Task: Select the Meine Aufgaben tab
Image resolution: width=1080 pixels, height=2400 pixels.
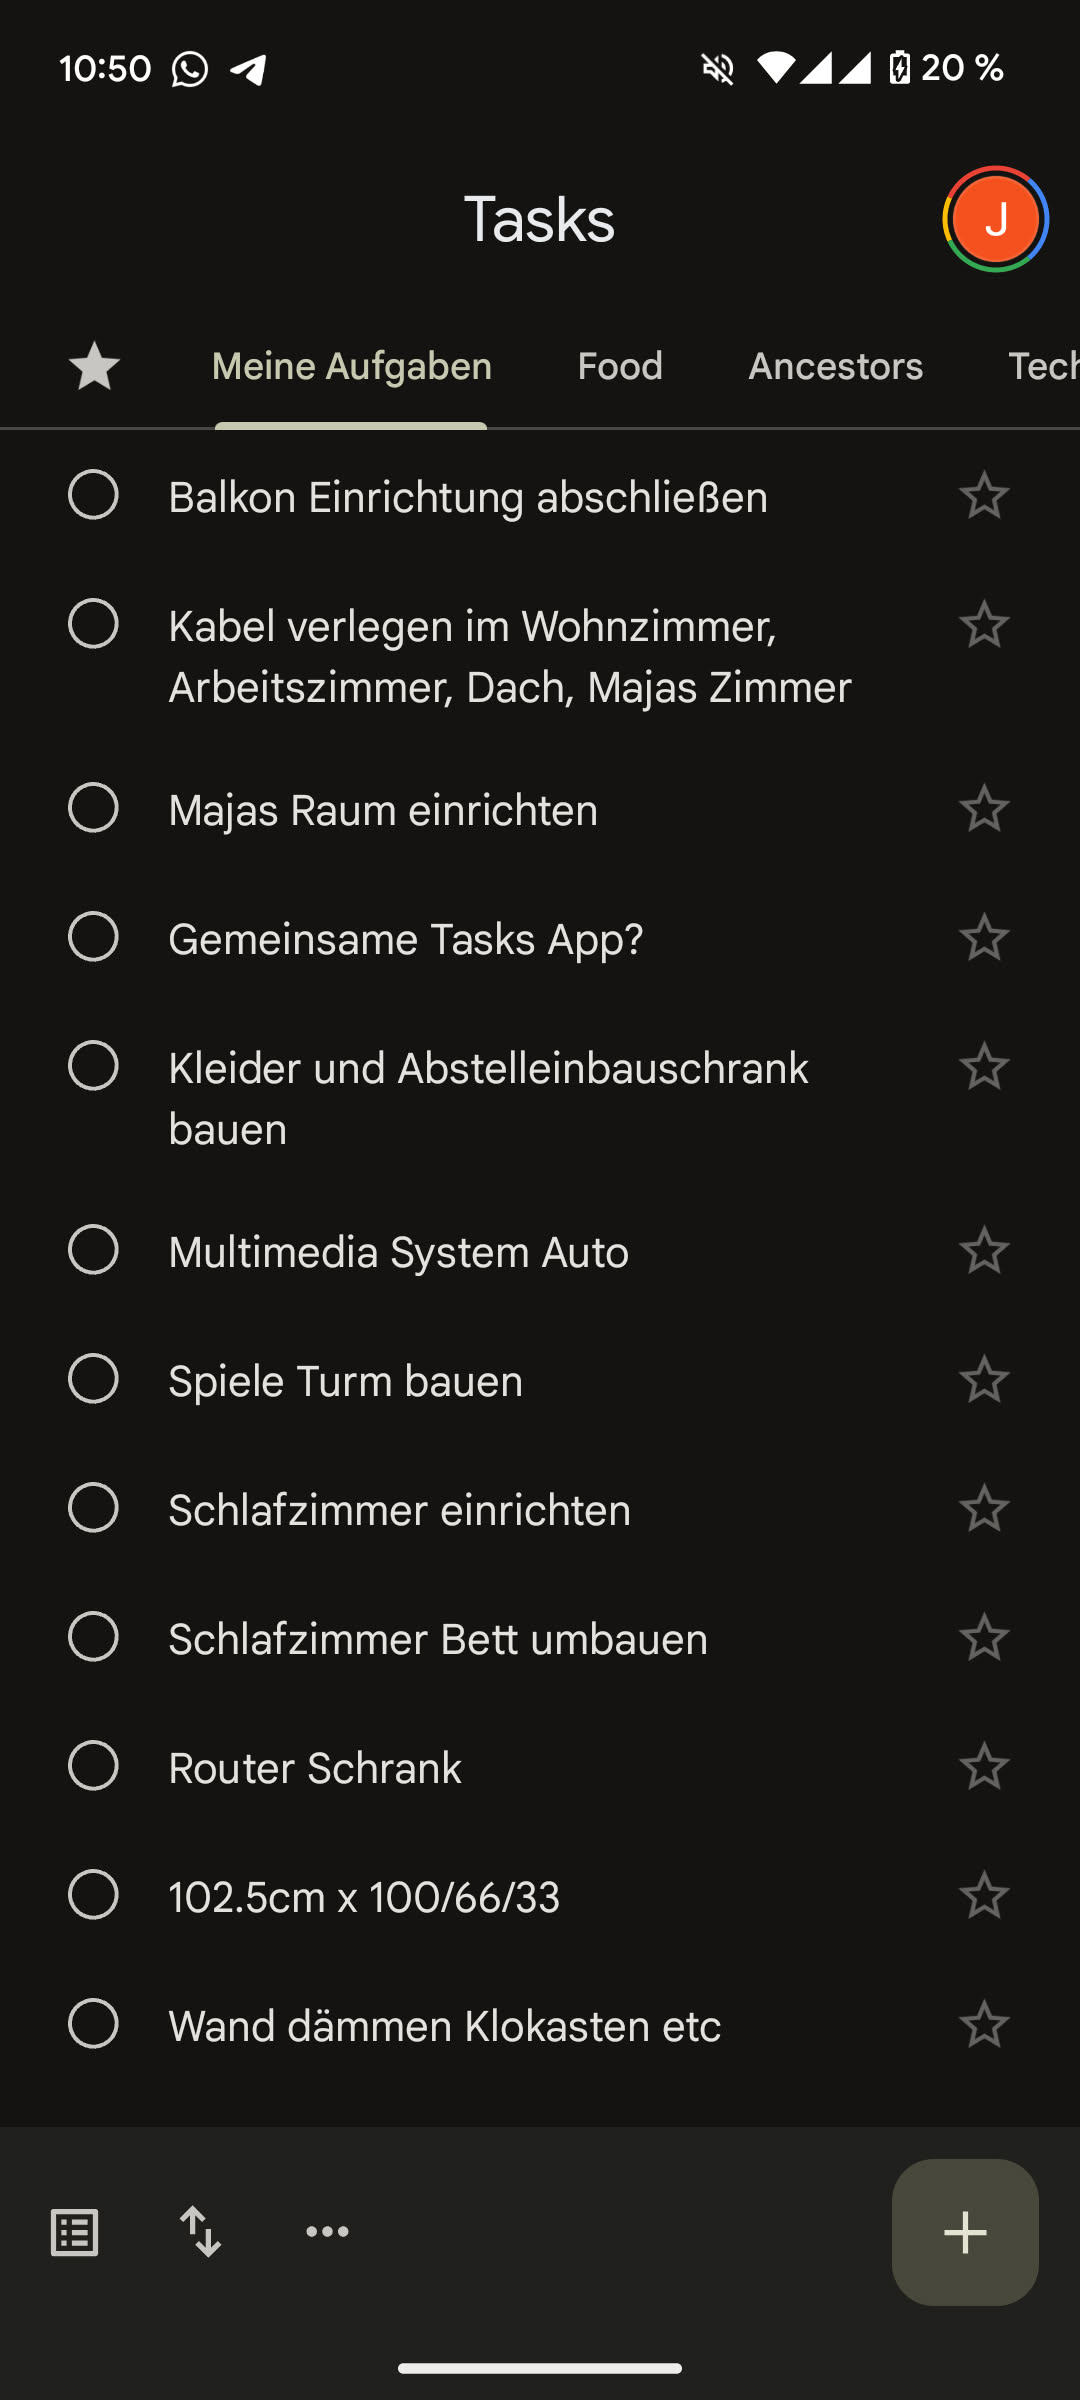Action: click(351, 366)
